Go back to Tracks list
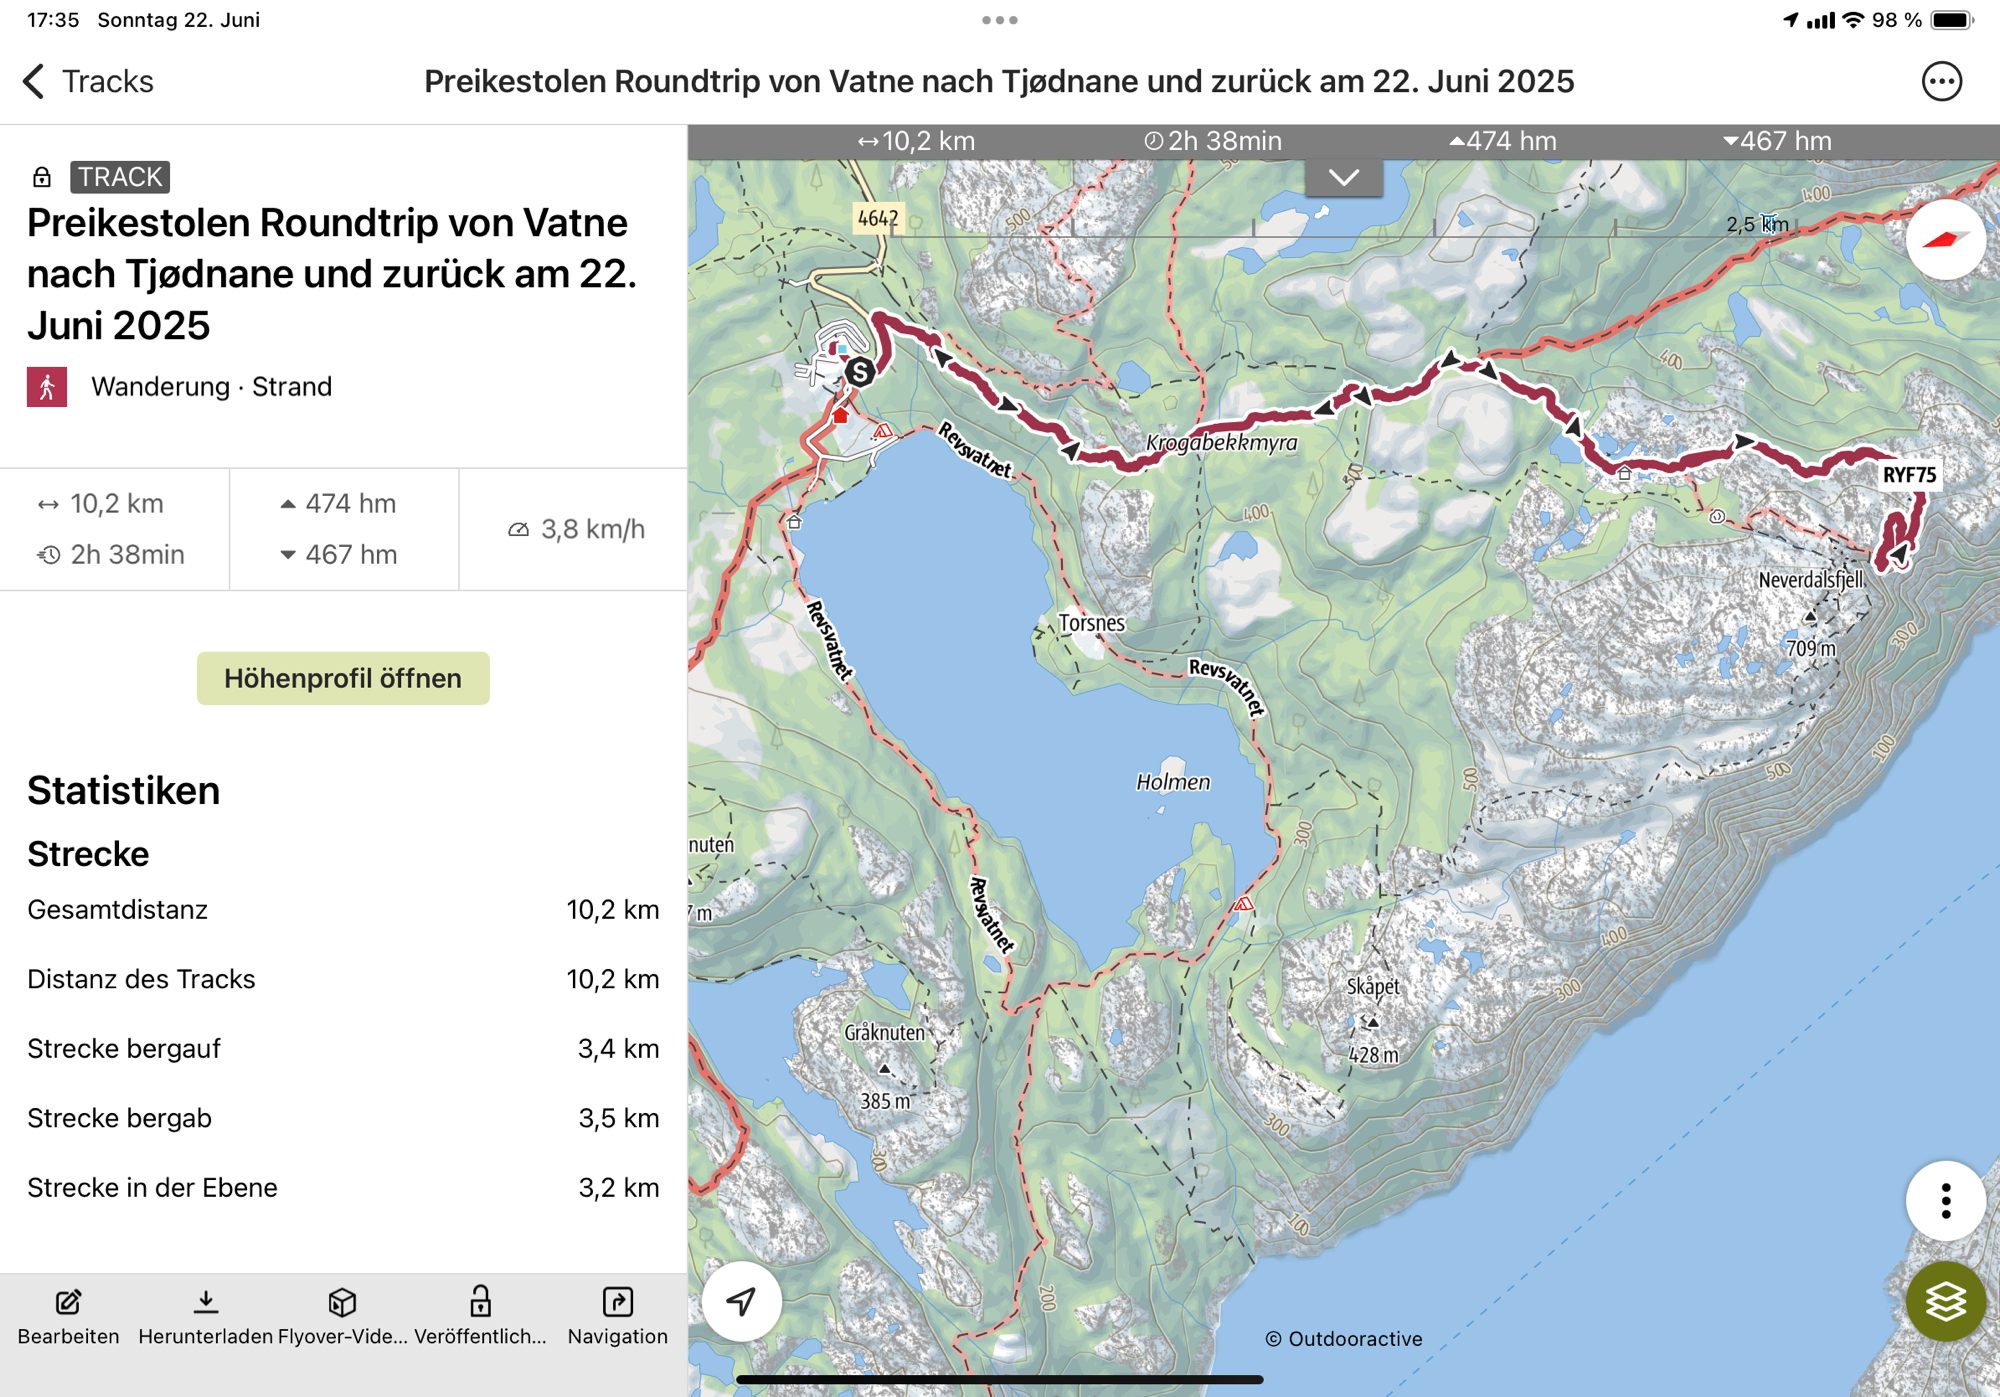 tap(88, 82)
